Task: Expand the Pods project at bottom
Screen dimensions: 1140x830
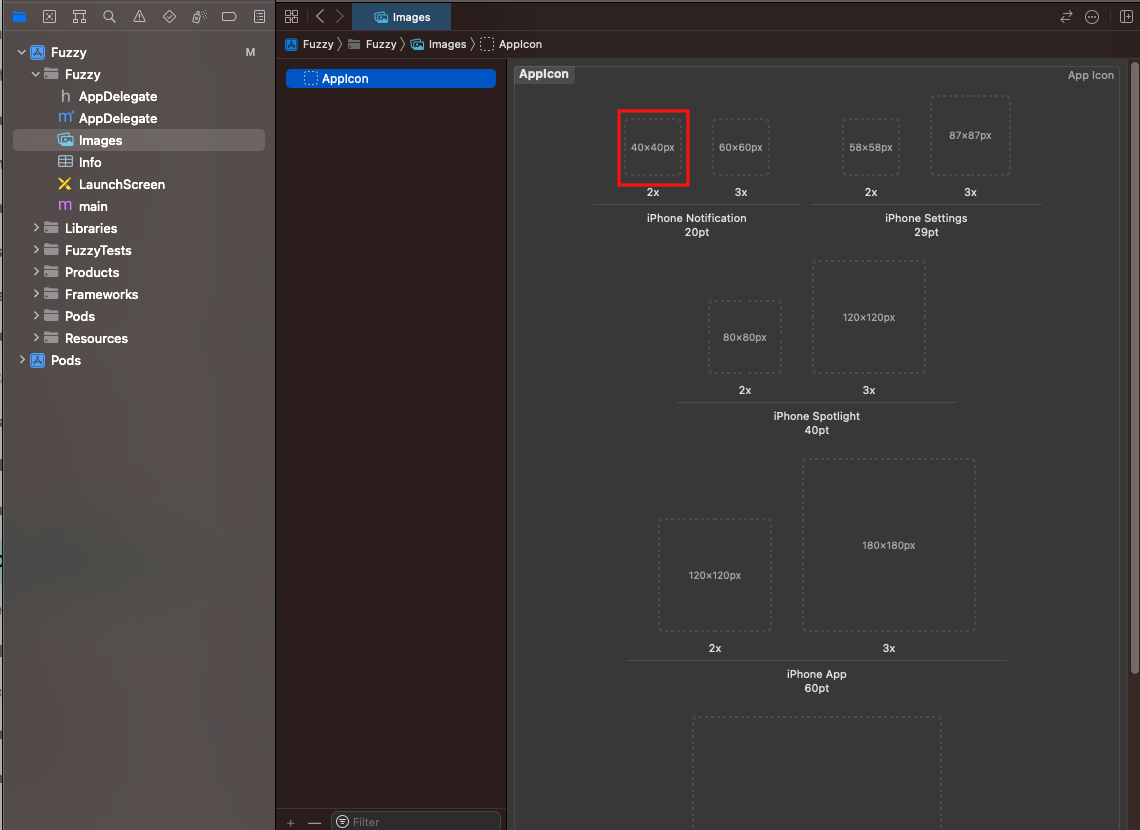Action: pos(22,360)
